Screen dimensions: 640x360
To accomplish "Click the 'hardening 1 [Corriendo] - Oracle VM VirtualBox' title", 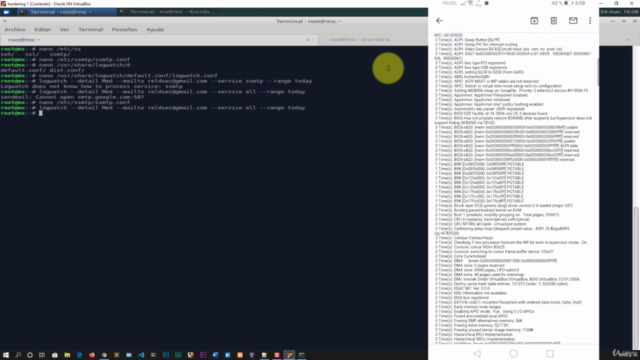I will click(x=49, y=4).
